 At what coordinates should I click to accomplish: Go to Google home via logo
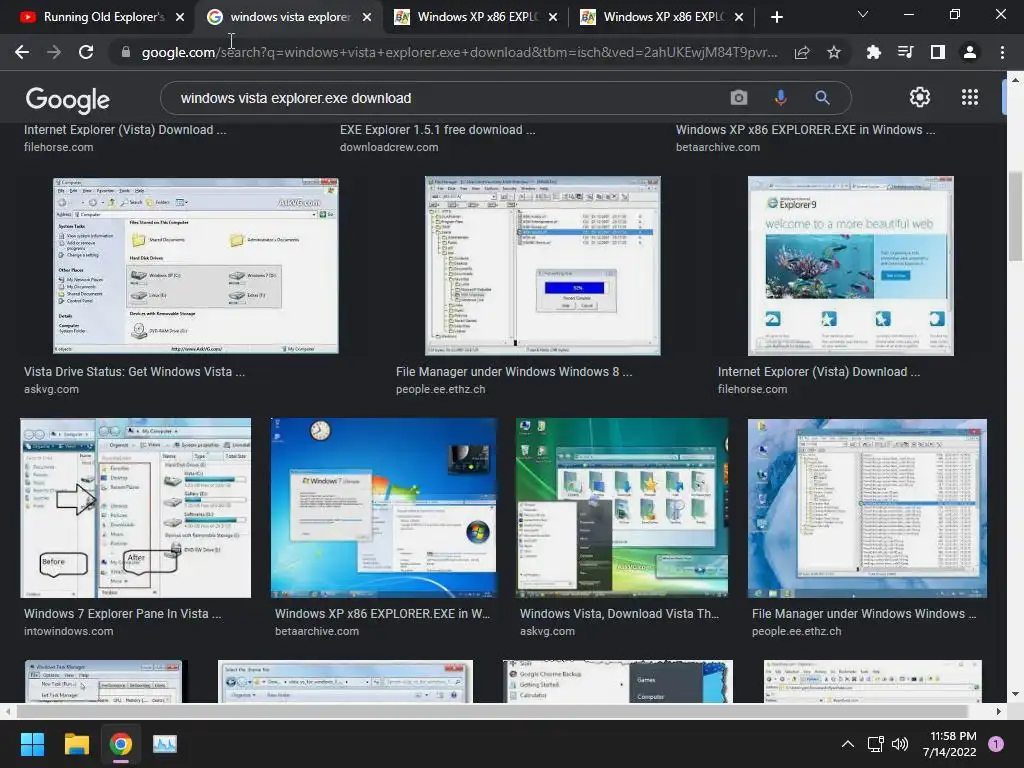(67, 99)
